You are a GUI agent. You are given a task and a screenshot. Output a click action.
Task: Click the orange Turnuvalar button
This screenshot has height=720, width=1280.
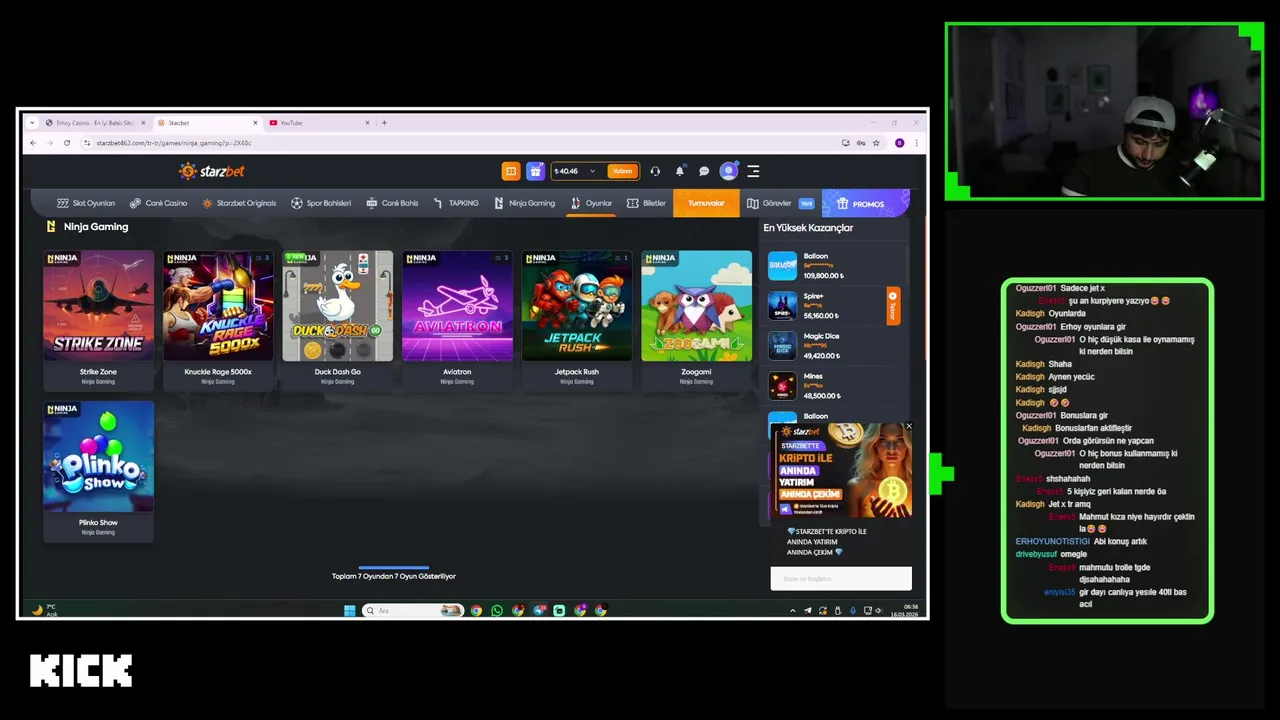706,203
